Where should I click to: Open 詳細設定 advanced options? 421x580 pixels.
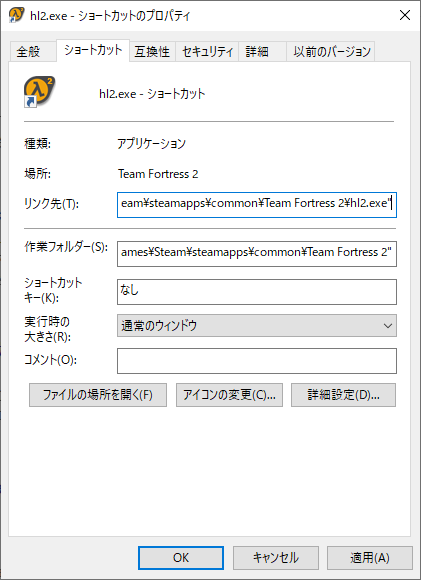coord(343,395)
